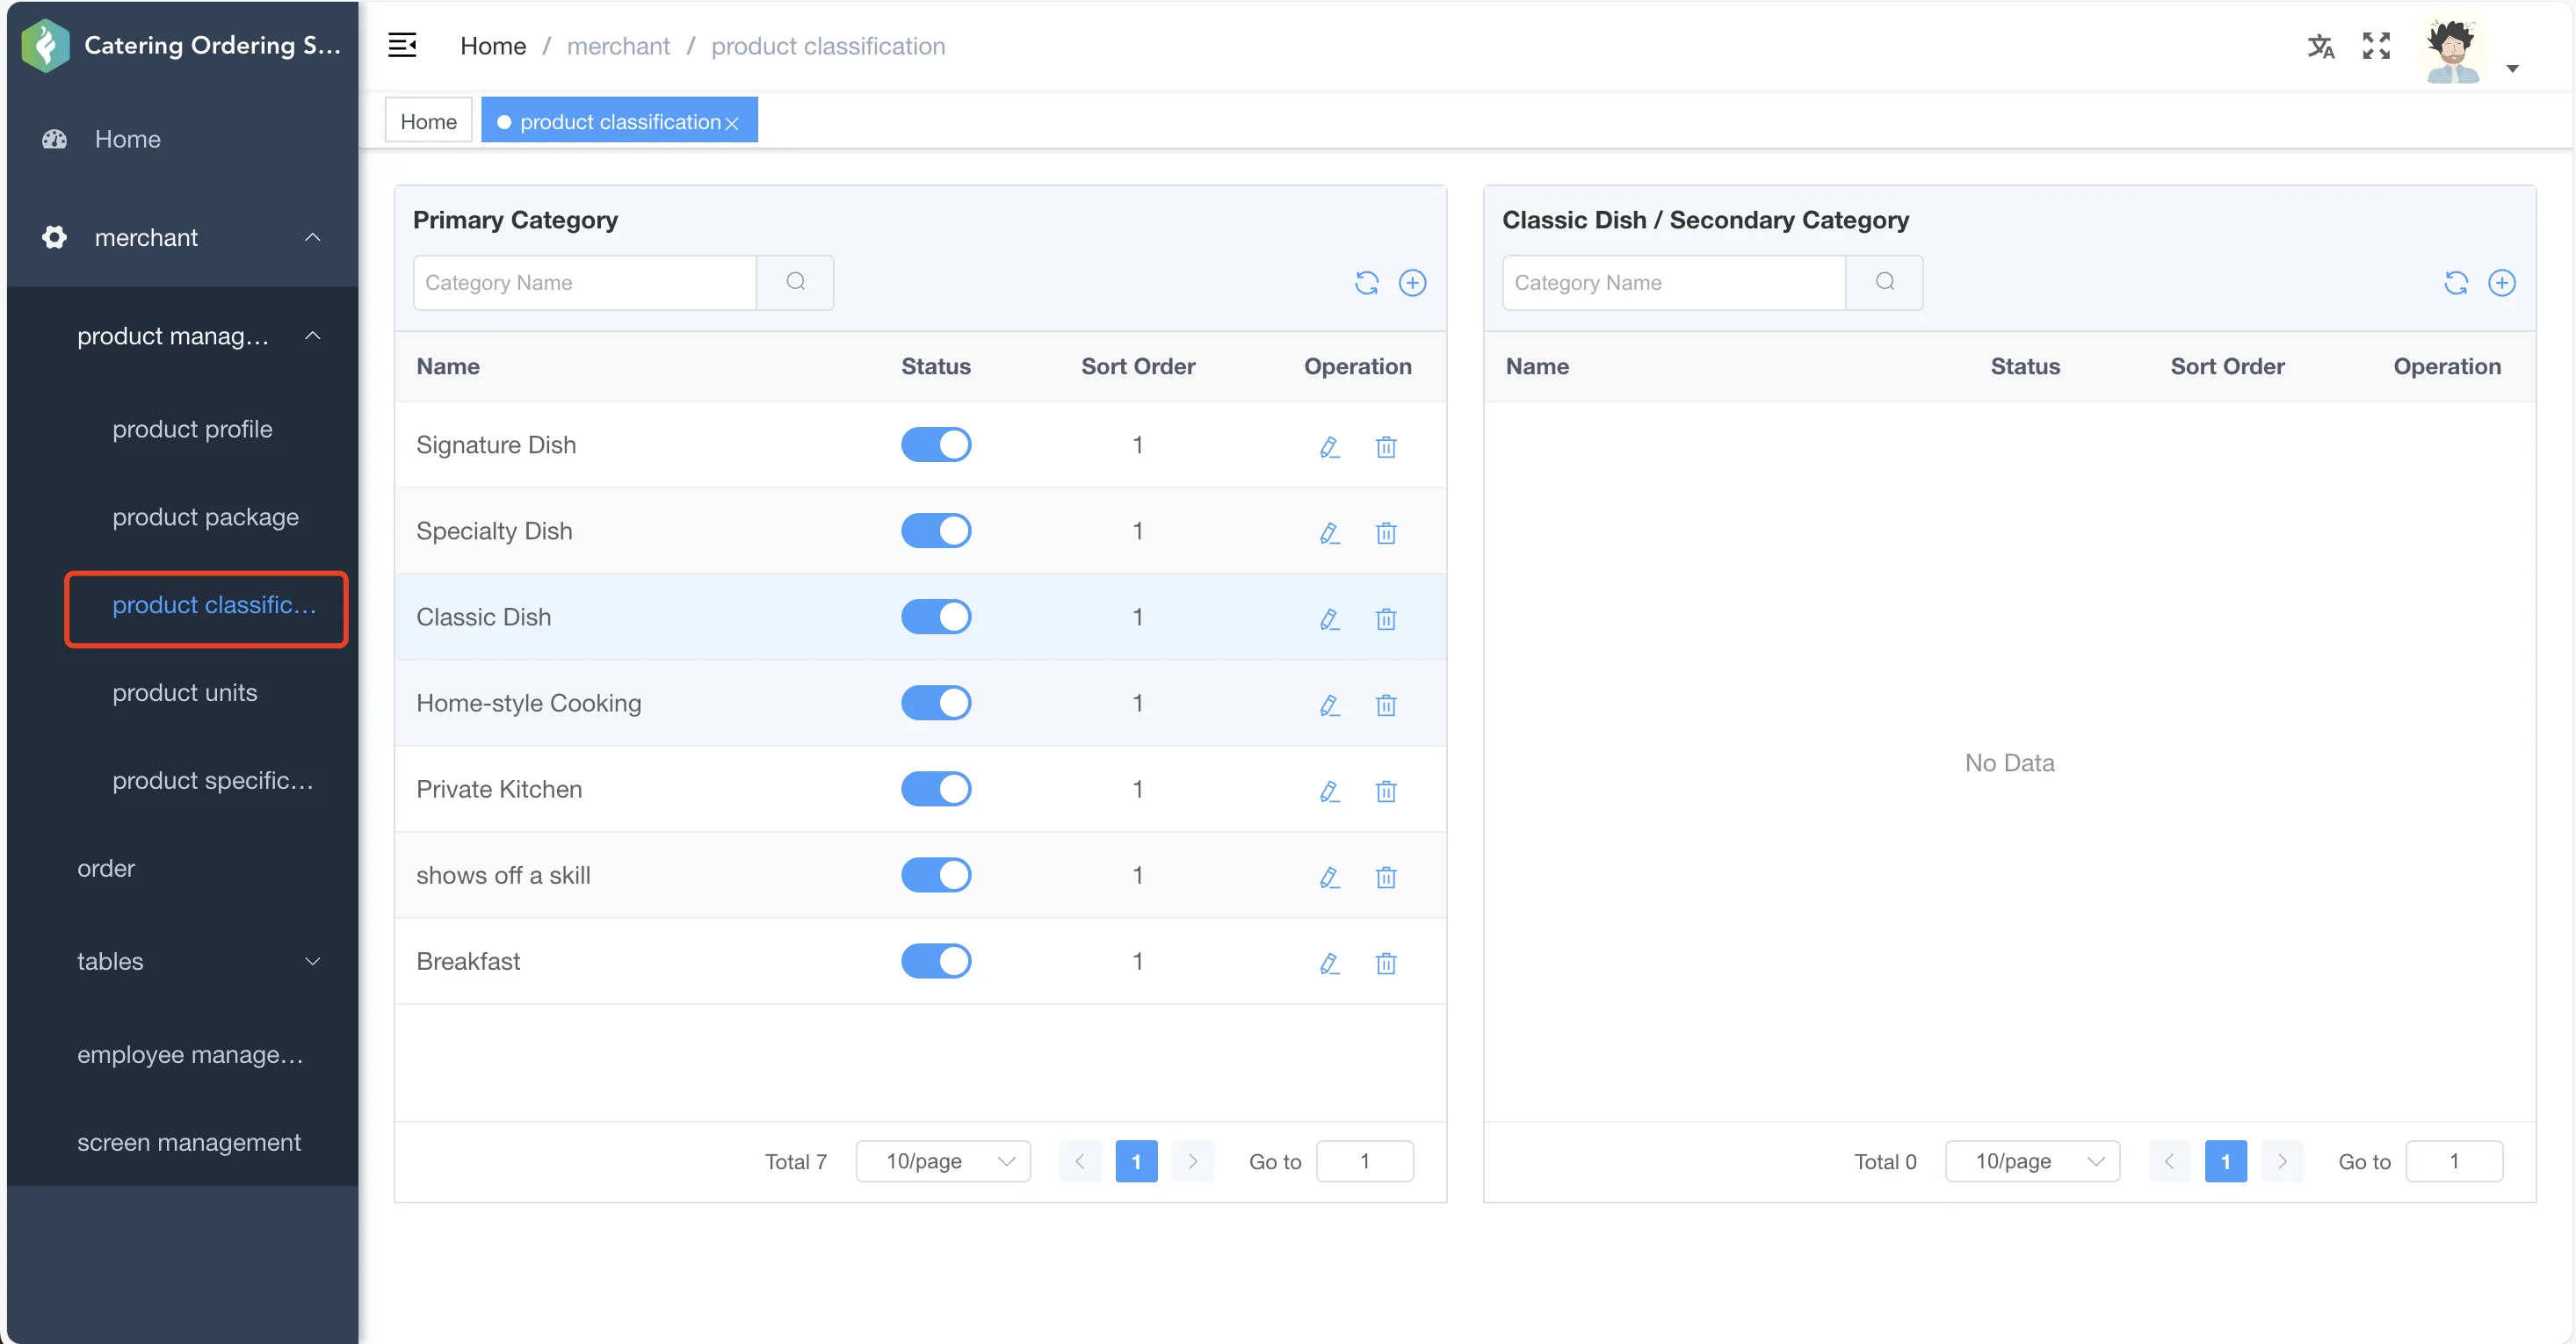Enter fullscreen mode via the expand icon
Image resolution: width=2576 pixels, height=1344 pixels.
[x=2376, y=46]
